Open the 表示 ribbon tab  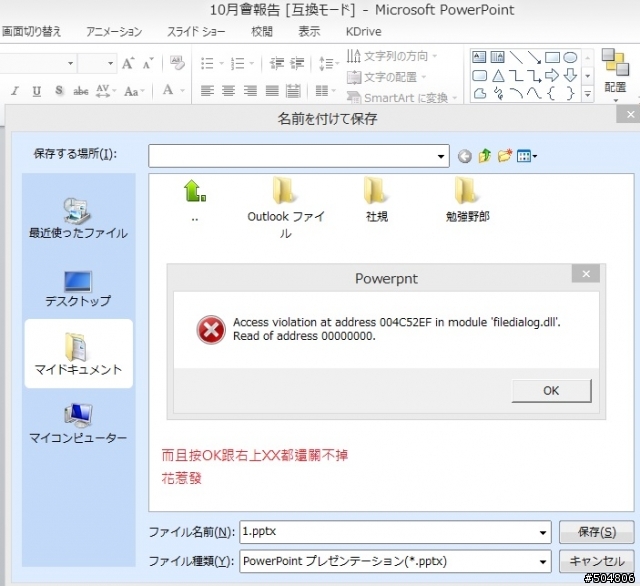coord(309,31)
